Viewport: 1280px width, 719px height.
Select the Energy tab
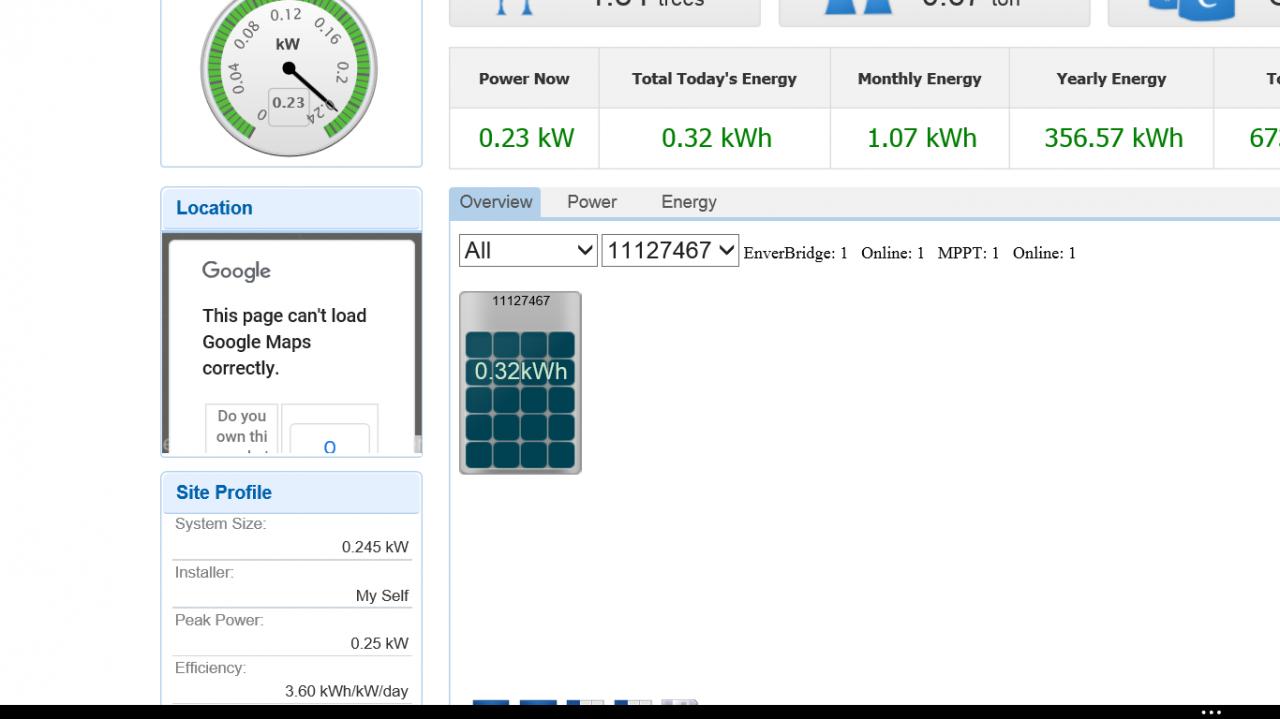[689, 202]
